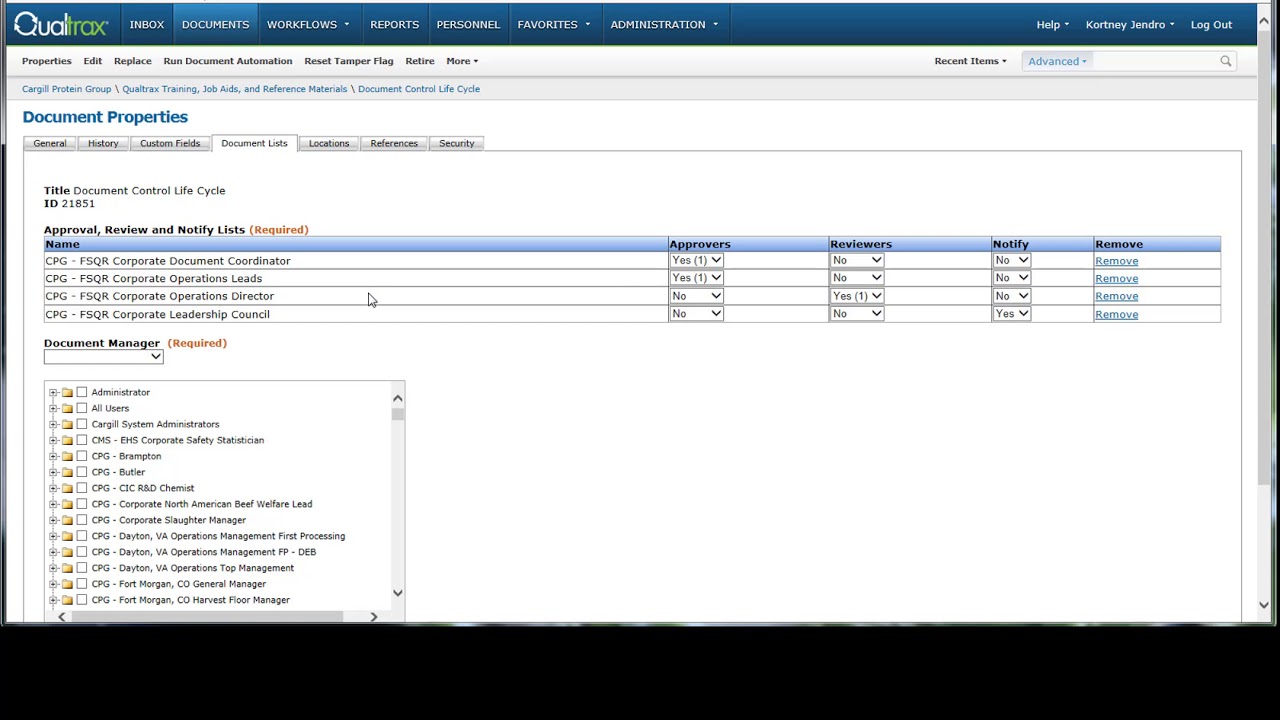Image resolution: width=1280 pixels, height=720 pixels.
Task: Click the tree list vertical scrollbar thumb
Action: click(x=398, y=414)
